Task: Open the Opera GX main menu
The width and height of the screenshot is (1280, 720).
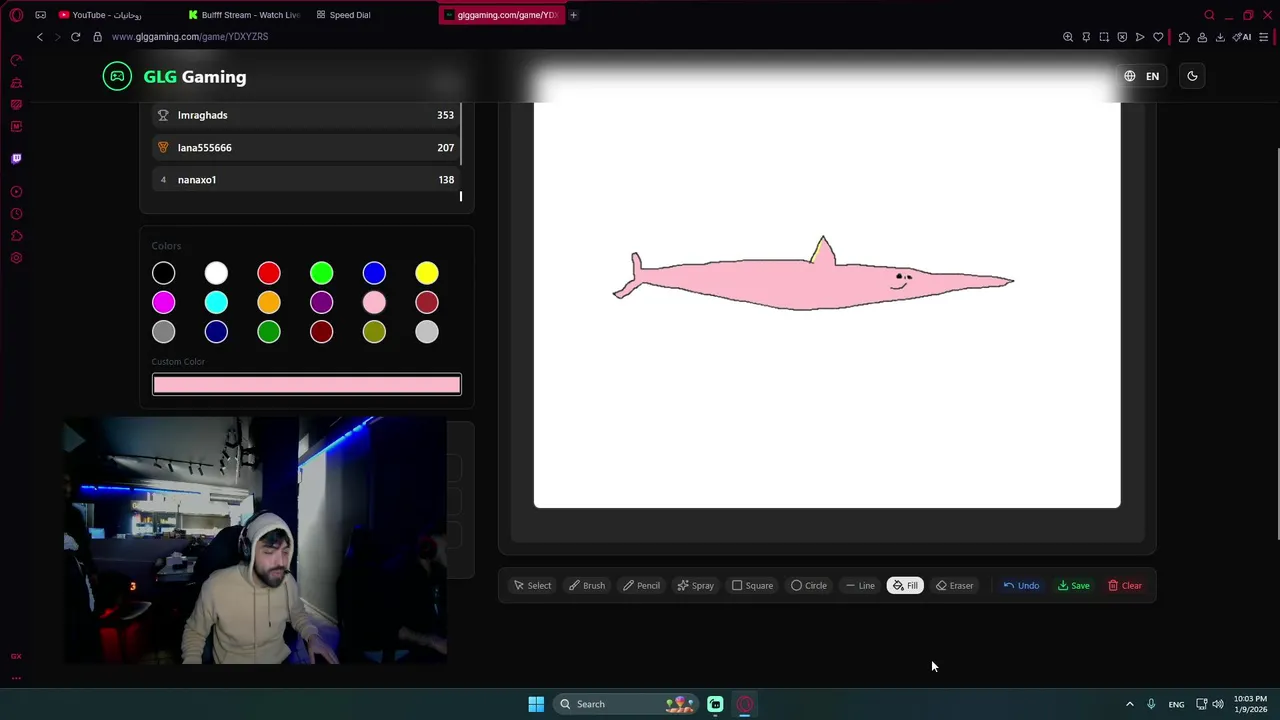Action: pyautogui.click(x=16, y=15)
